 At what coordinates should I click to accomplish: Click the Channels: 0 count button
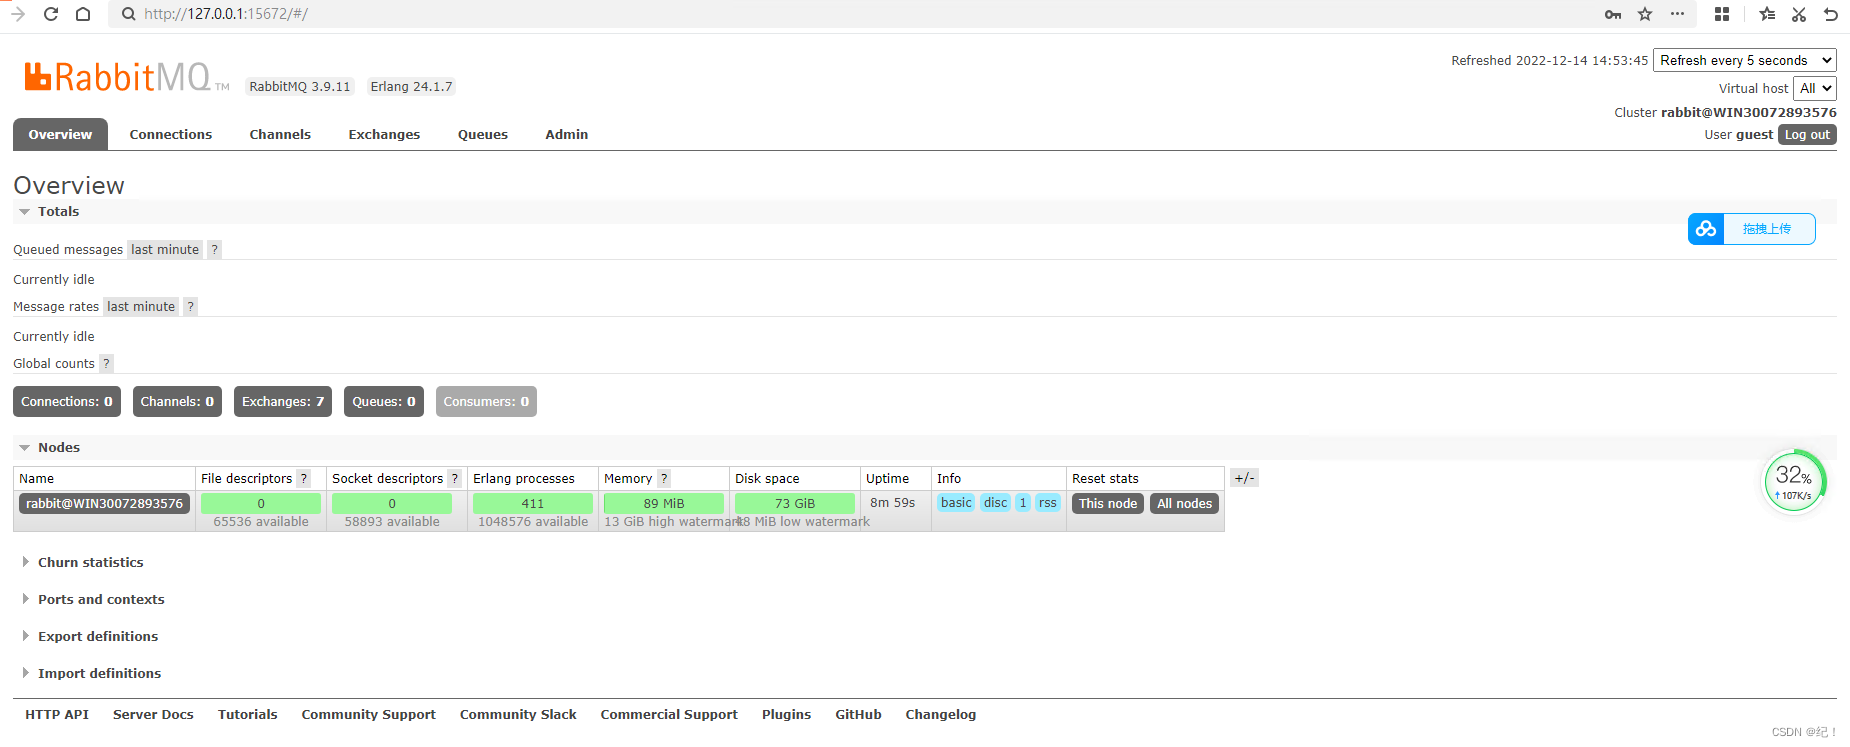pos(177,402)
